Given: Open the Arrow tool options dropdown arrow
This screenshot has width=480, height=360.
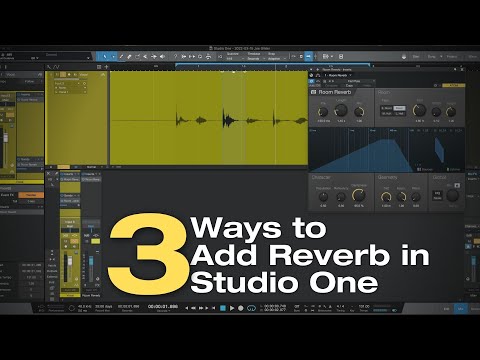Looking at the screenshot, I should click(x=113, y=57).
